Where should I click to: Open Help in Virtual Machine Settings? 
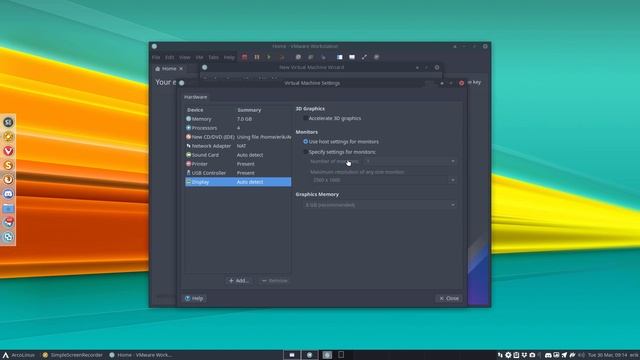point(194,298)
